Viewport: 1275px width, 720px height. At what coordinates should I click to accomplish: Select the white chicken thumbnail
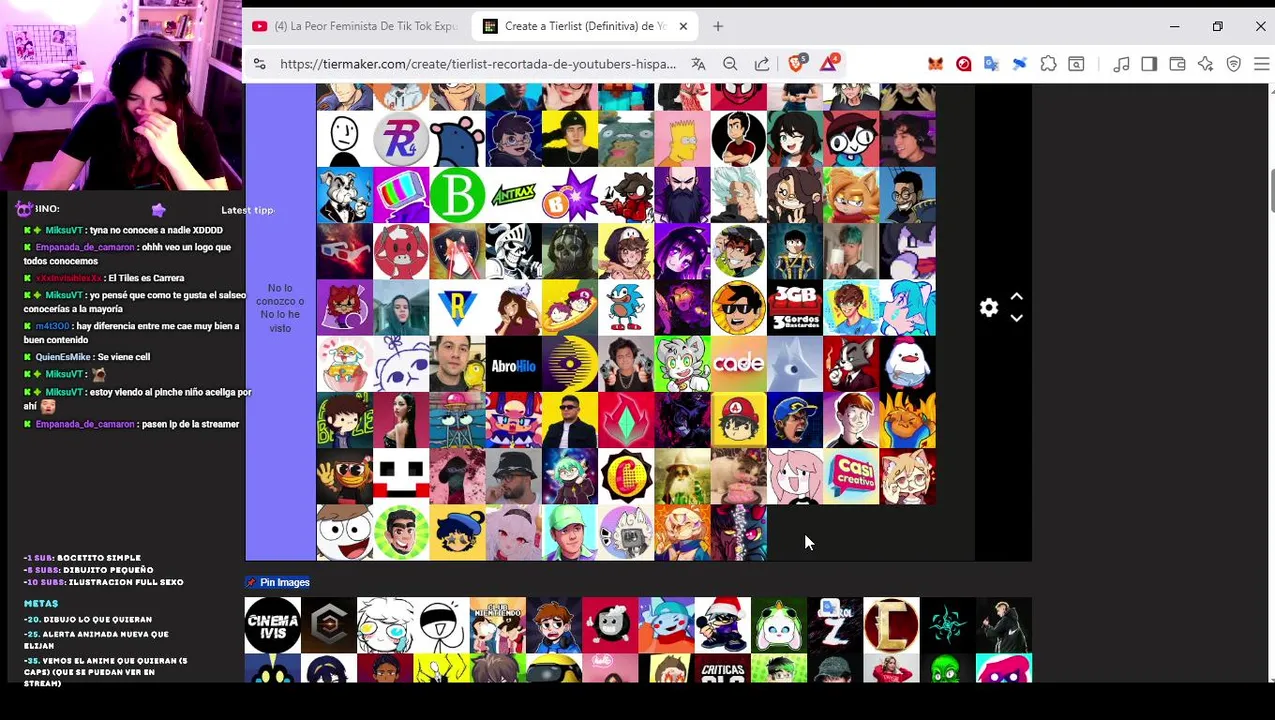pos(907,364)
